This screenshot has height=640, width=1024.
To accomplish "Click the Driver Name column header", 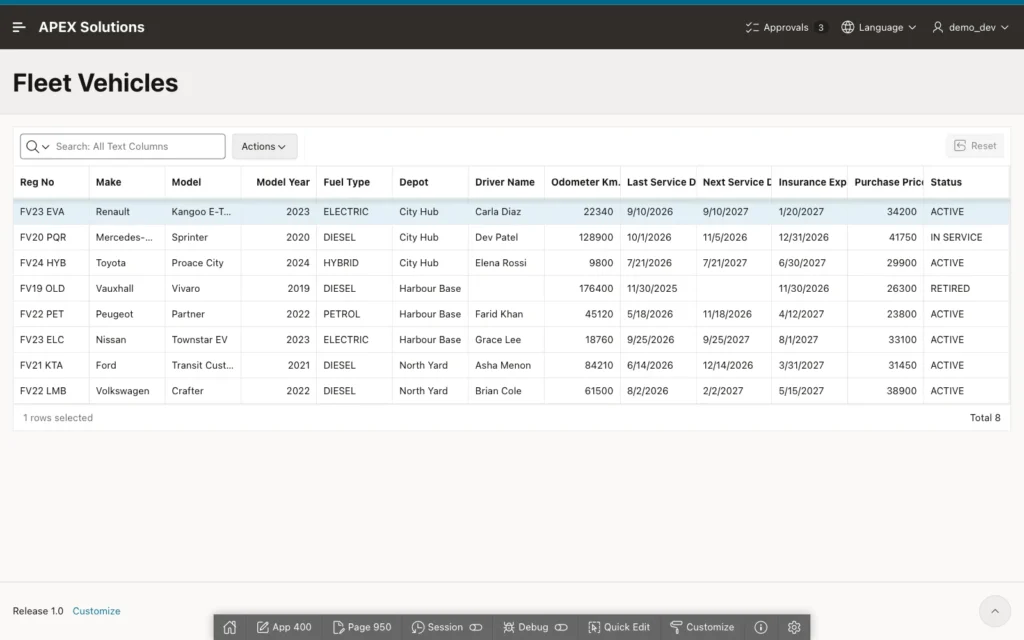I will [x=505, y=182].
